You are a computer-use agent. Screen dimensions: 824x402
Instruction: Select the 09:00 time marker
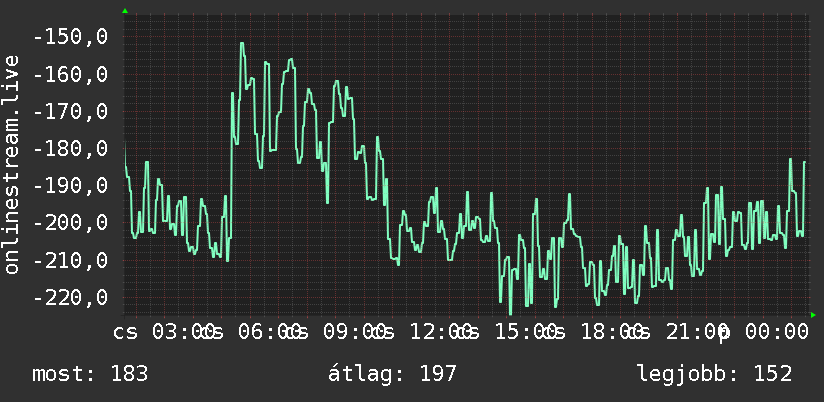354,332
